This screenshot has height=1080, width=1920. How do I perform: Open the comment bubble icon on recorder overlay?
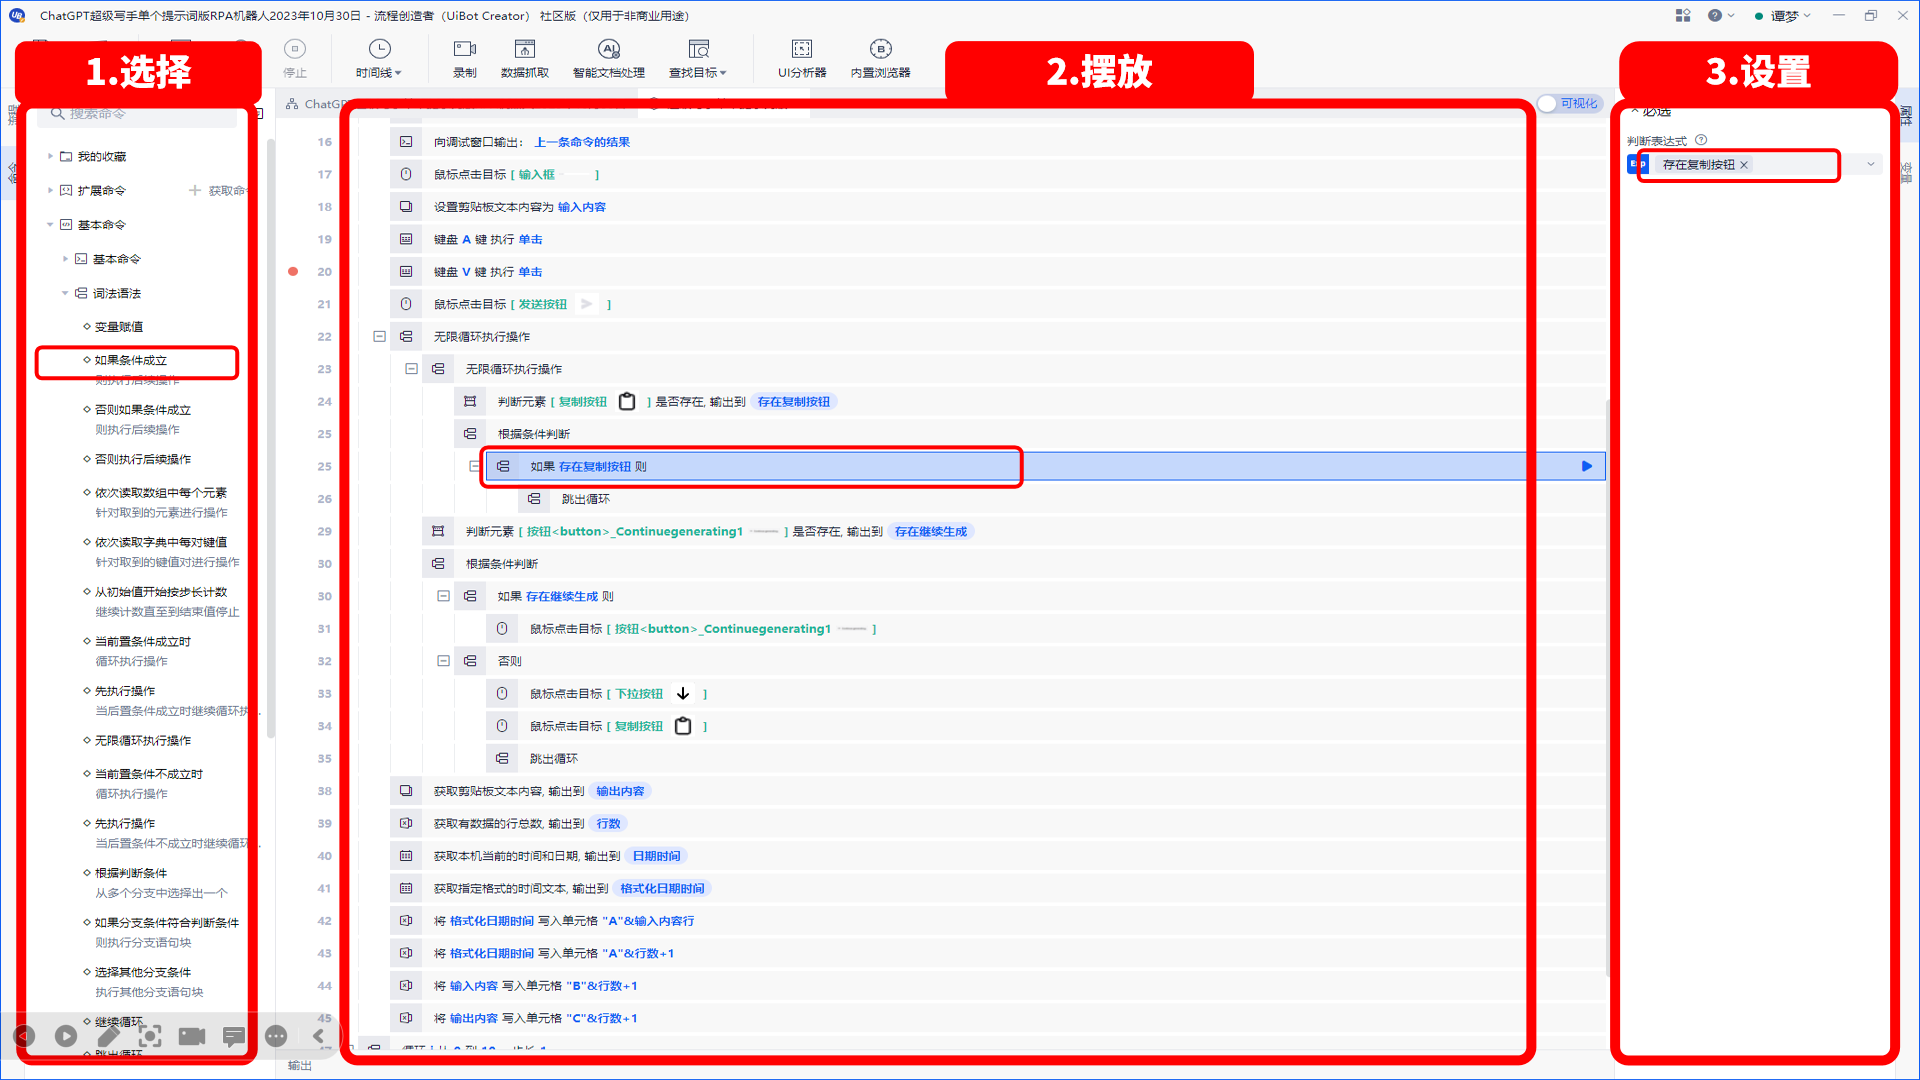(234, 1036)
